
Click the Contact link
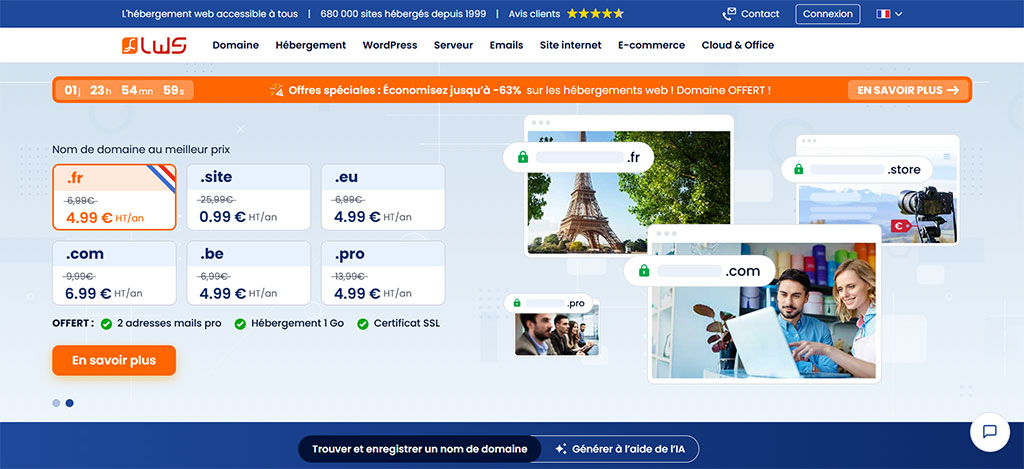[x=760, y=14]
